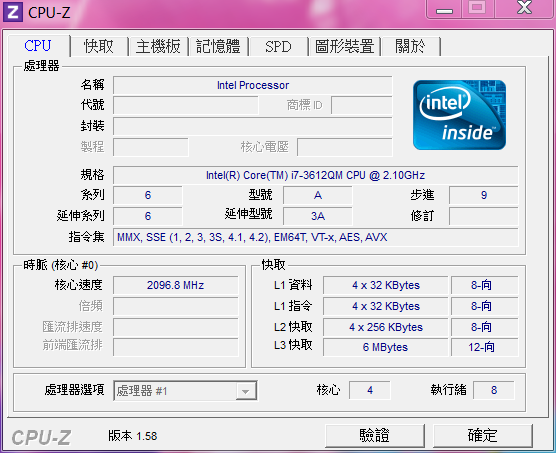Open the 關於 tab

(x=410, y=46)
